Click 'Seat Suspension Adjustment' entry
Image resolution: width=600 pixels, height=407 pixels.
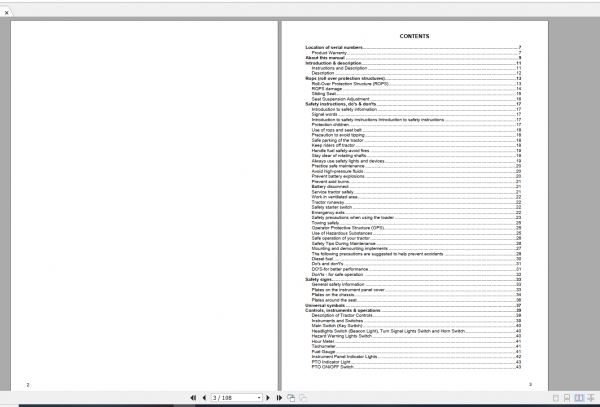pyautogui.click(x=340, y=99)
